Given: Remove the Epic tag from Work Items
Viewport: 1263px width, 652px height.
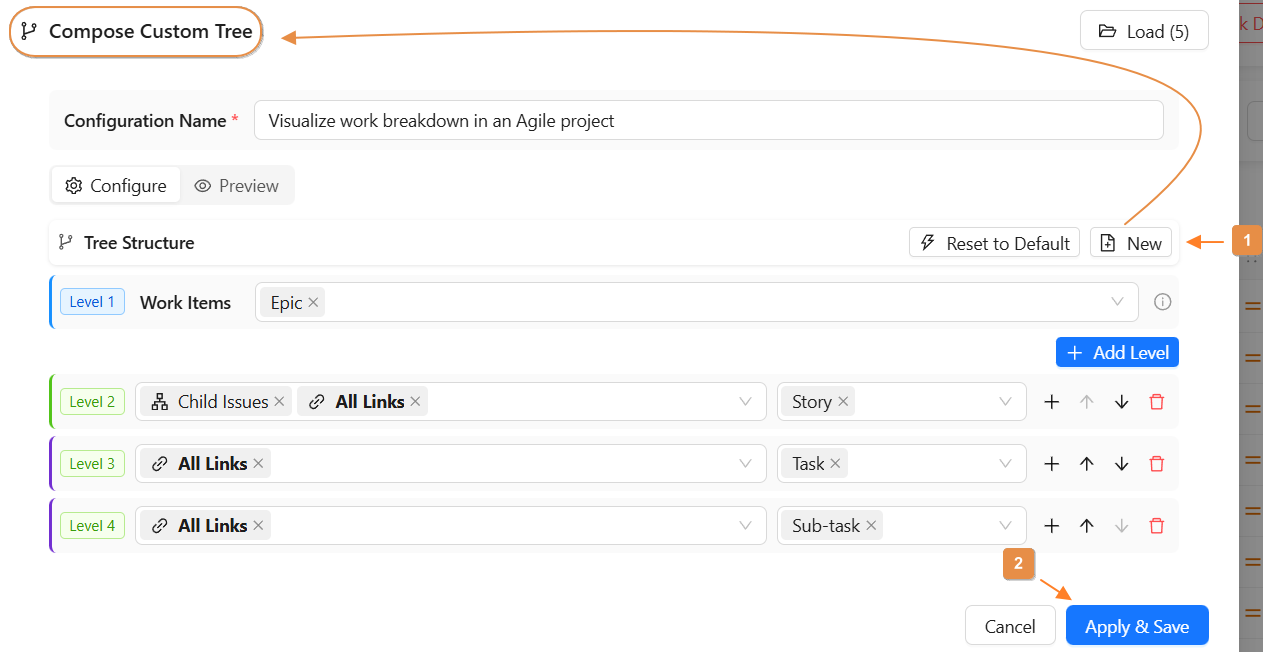Looking at the screenshot, I should point(313,303).
